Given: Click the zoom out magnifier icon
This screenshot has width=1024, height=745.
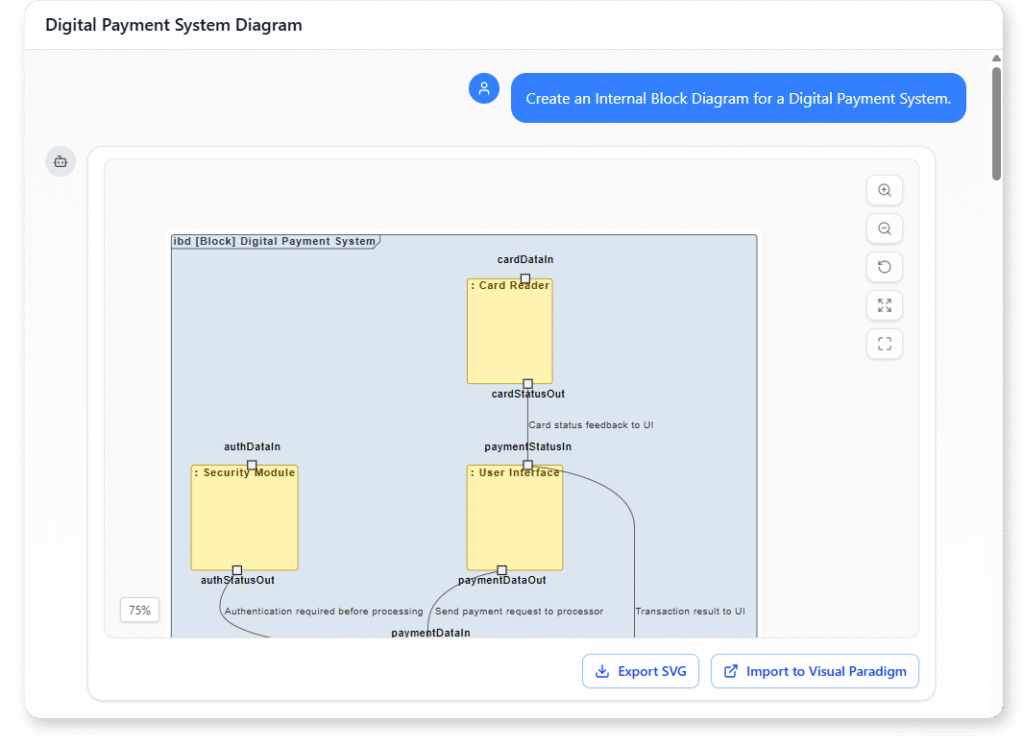Looking at the screenshot, I should point(884,228).
